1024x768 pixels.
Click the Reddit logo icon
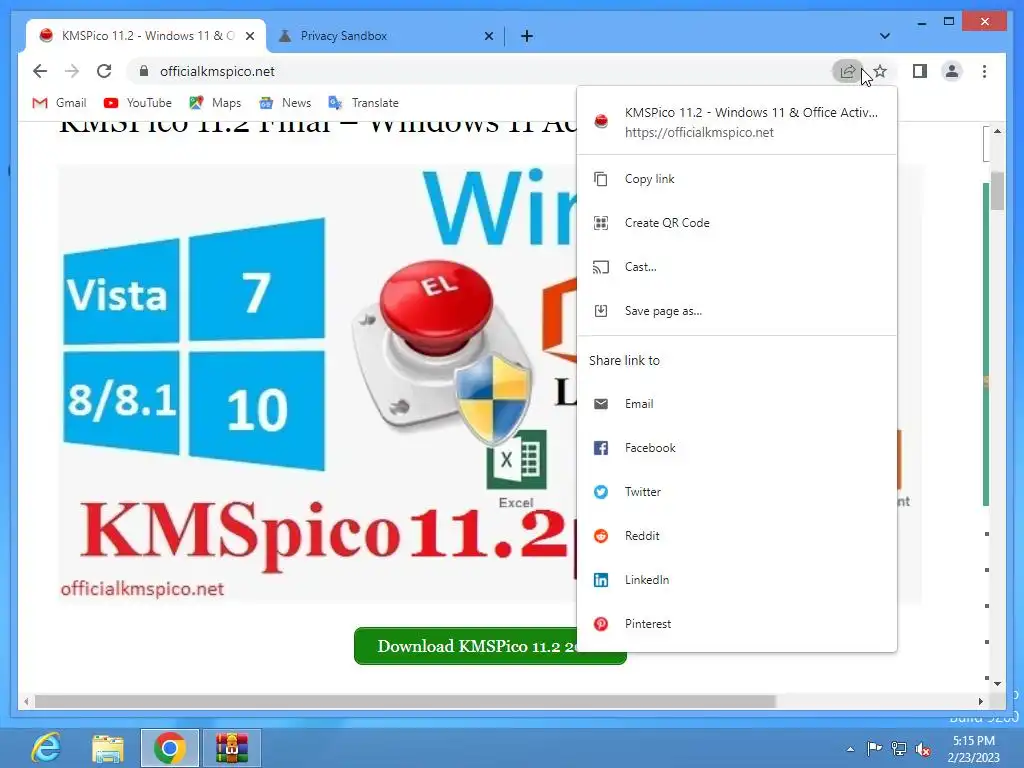click(601, 536)
